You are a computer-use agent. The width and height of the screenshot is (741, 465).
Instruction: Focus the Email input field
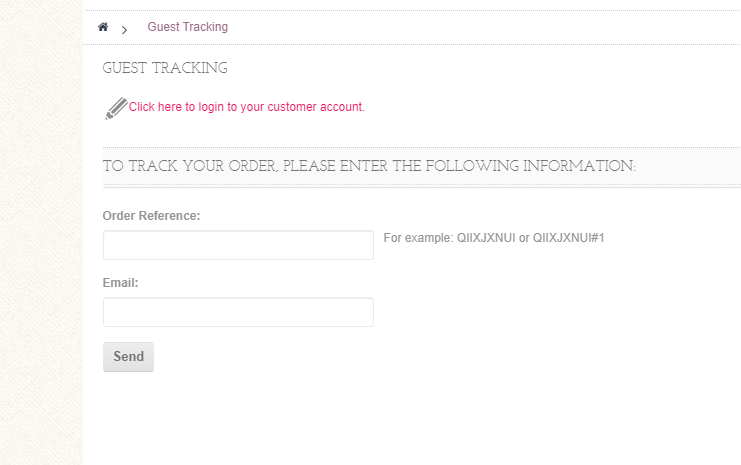[238, 312]
